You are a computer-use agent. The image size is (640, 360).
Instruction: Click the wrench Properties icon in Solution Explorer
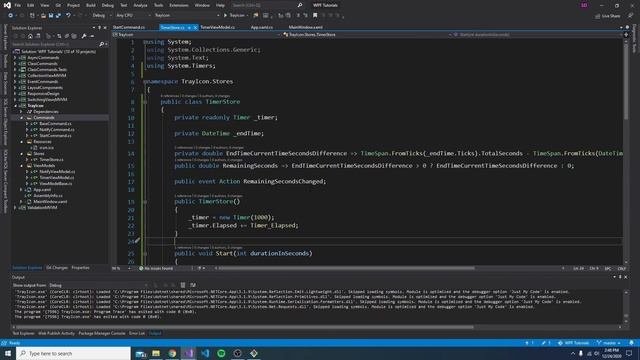click(84, 36)
